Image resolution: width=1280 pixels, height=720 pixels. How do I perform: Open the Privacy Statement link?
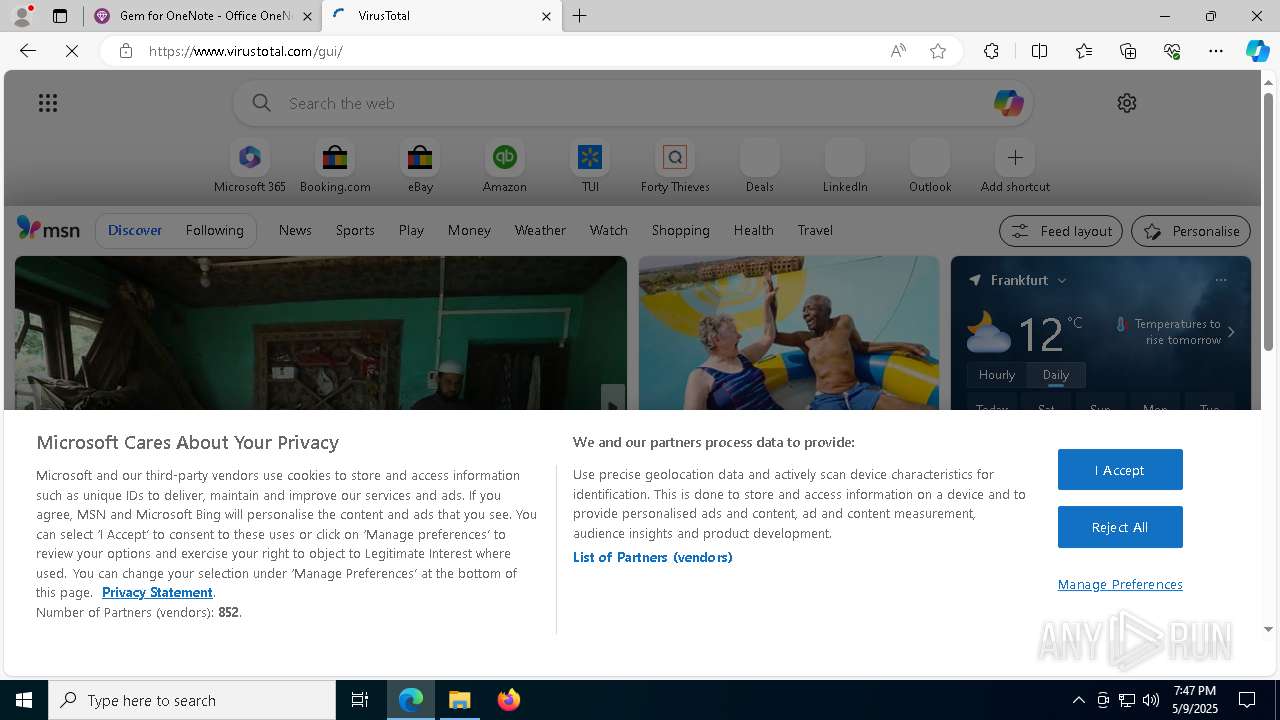coord(157,592)
